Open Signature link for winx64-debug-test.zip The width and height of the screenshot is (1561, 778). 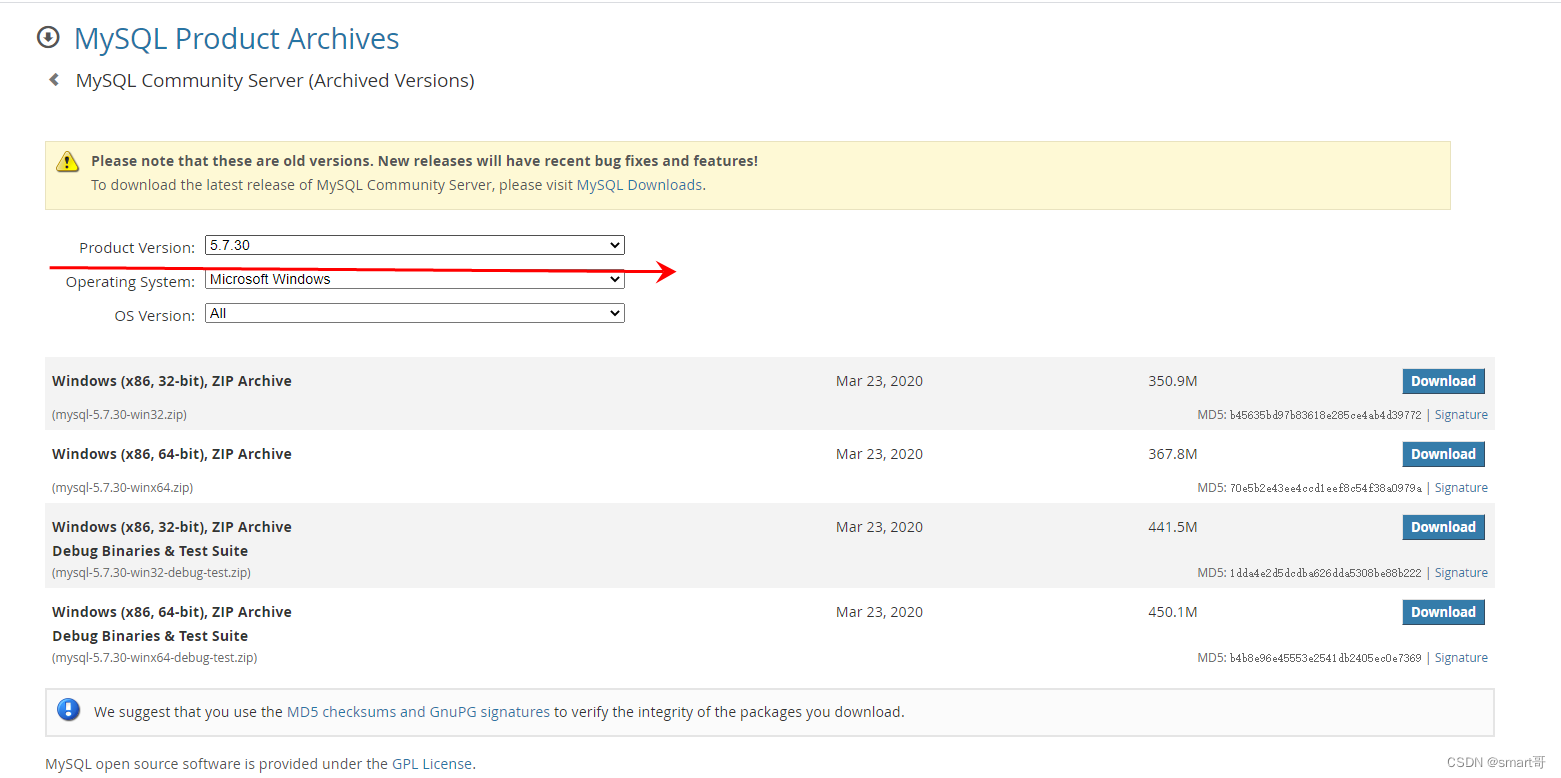1461,658
